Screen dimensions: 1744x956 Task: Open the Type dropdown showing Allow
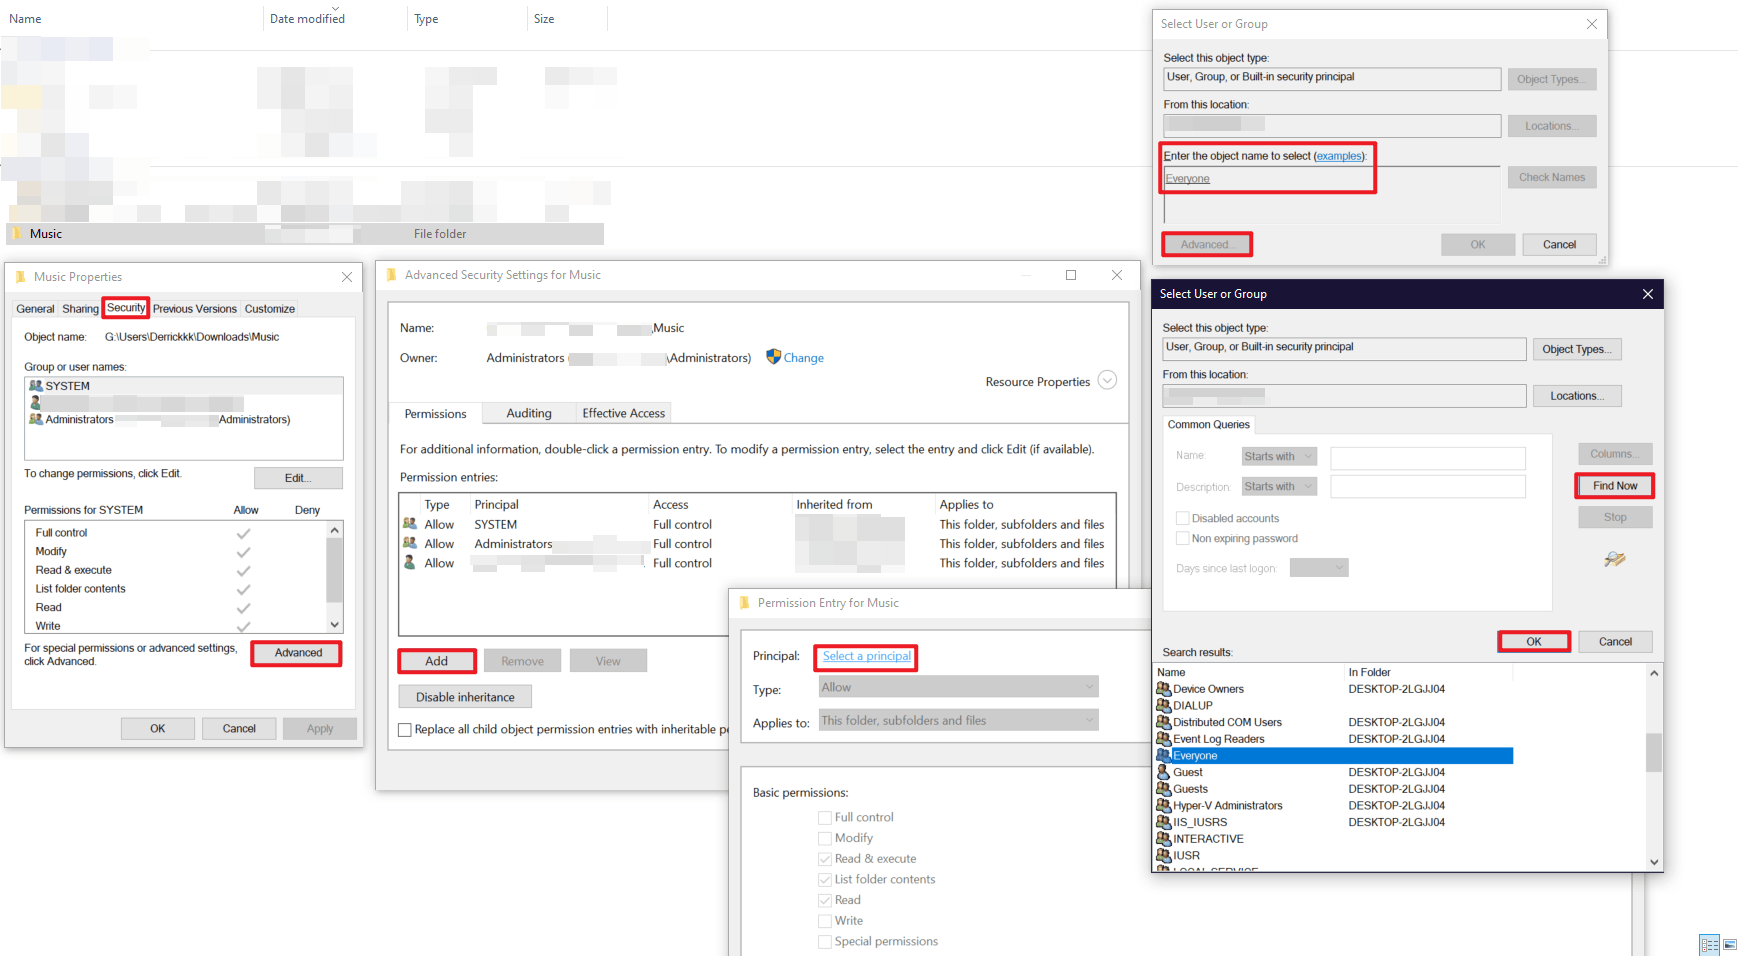point(958,687)
